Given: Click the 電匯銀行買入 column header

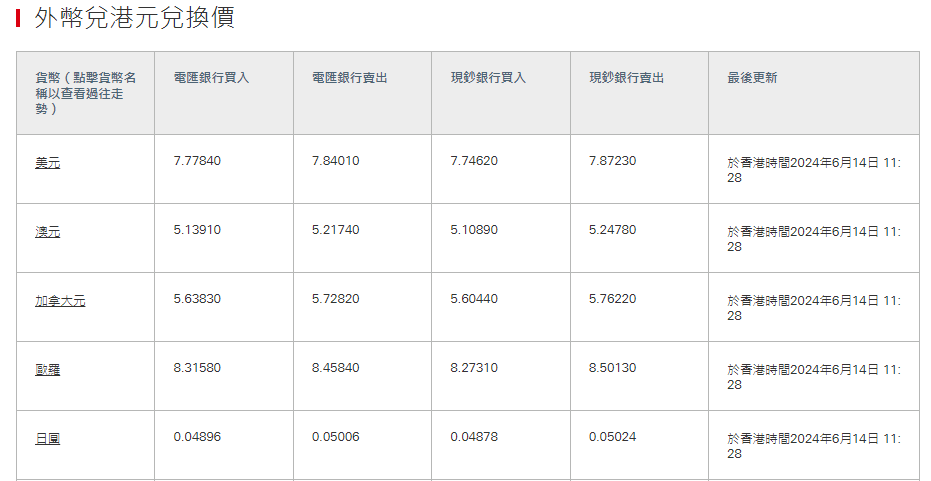Looking at the screenshot, I should coord(211,78).
